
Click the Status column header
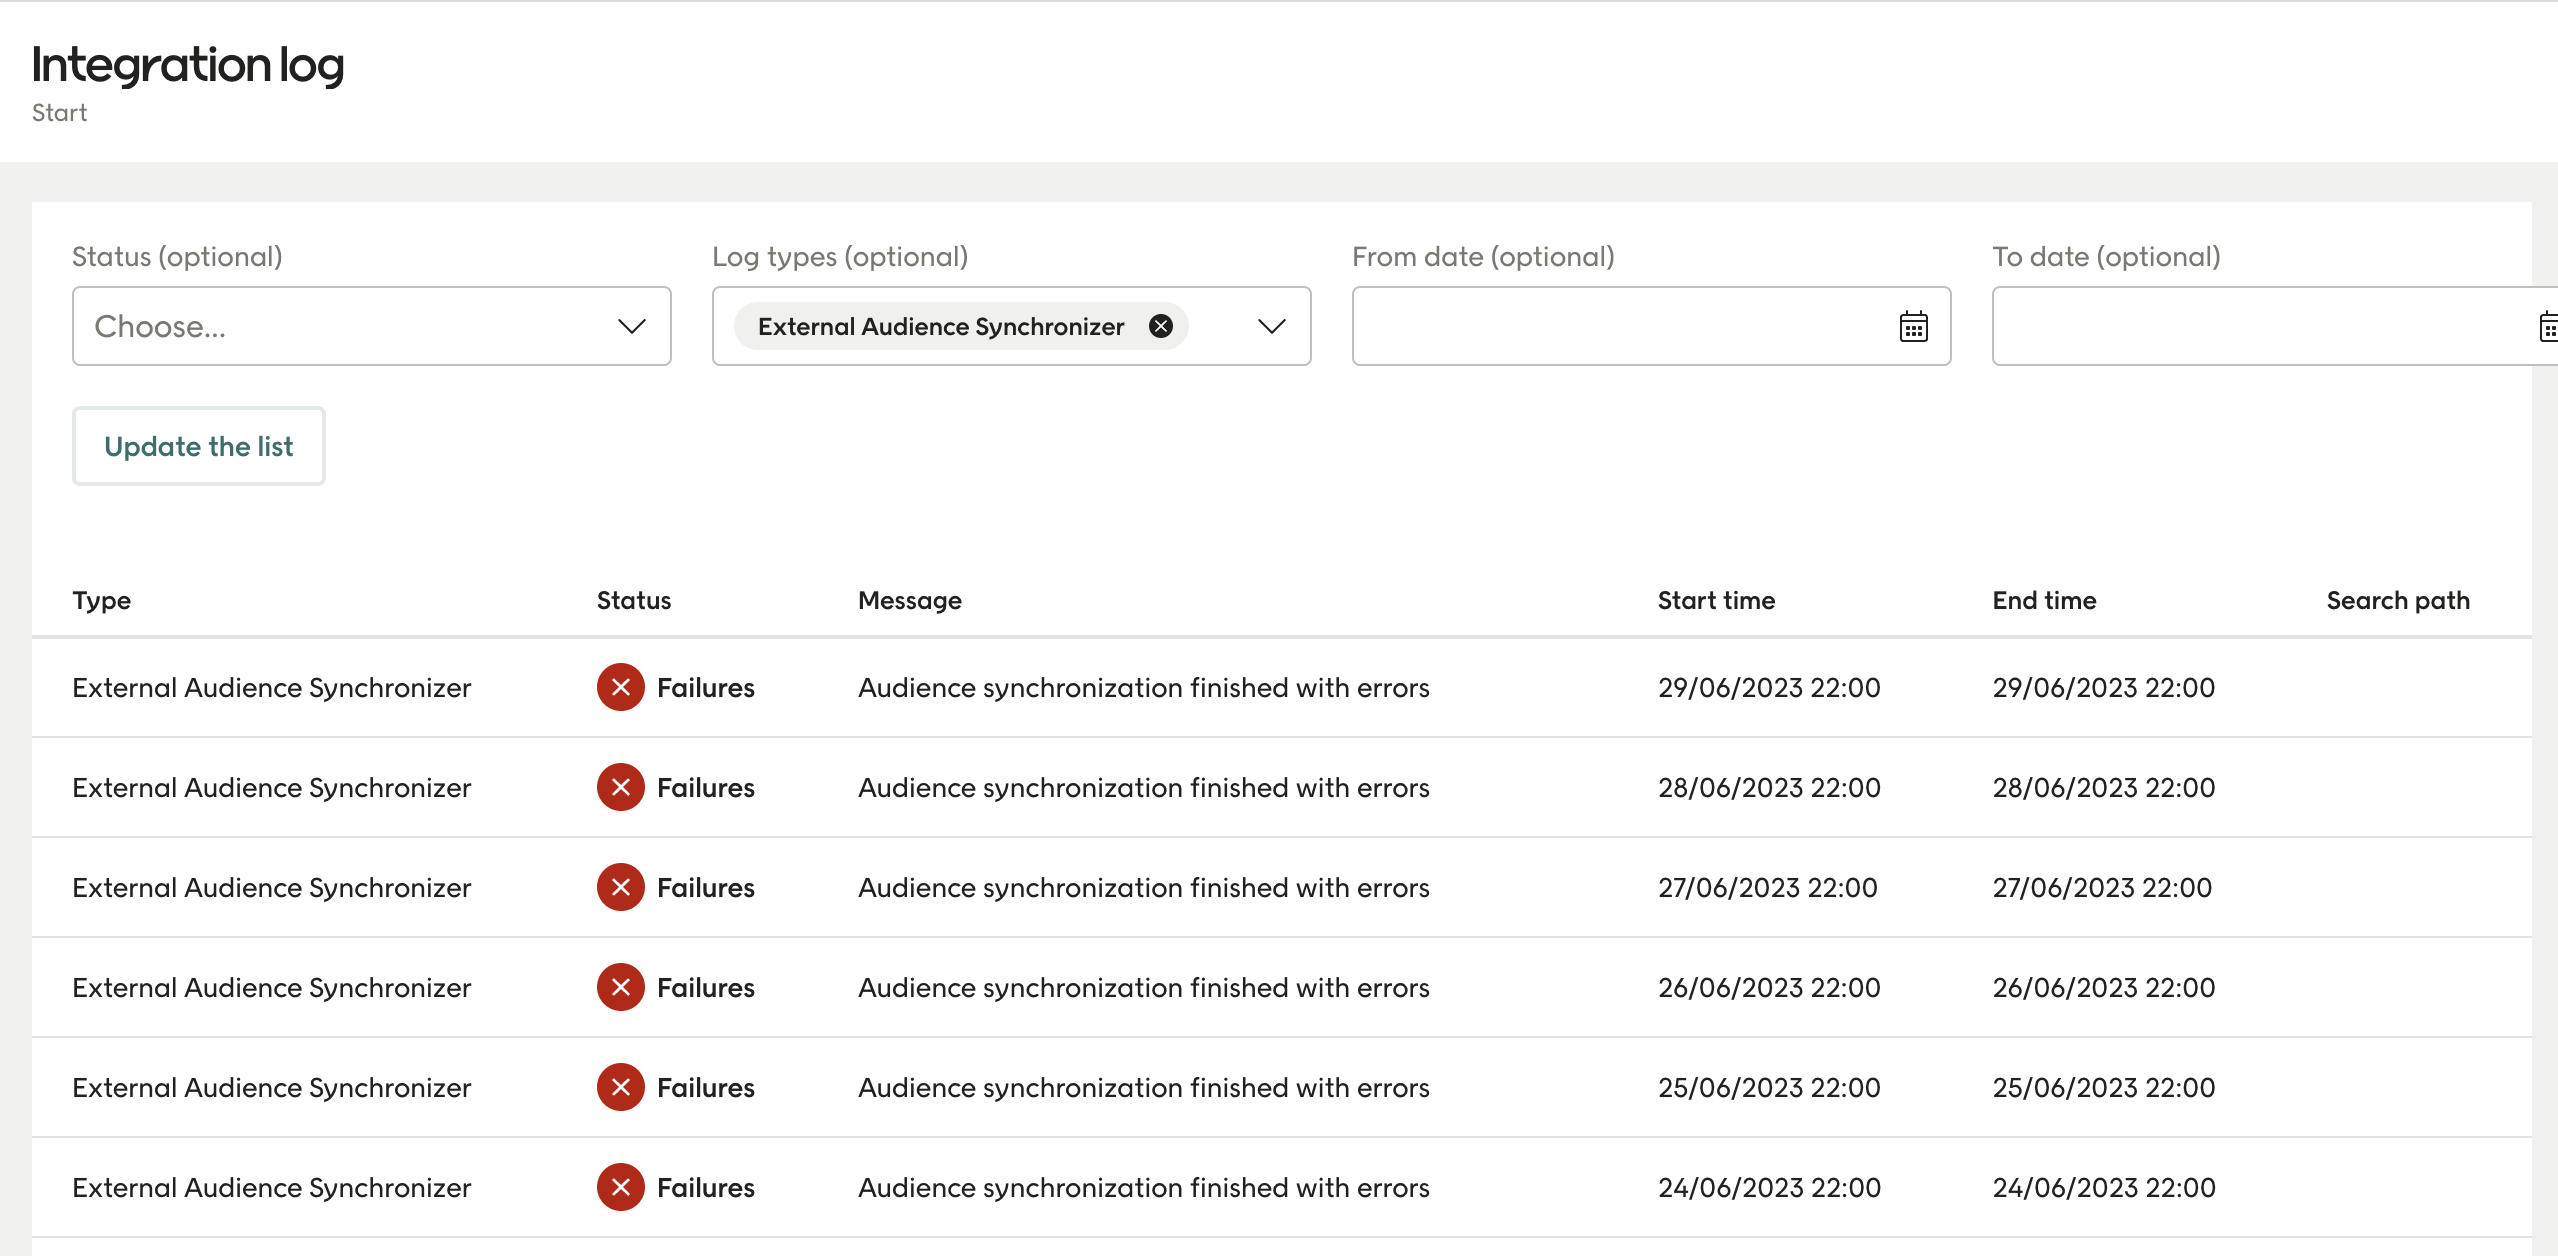click(634, 600)
